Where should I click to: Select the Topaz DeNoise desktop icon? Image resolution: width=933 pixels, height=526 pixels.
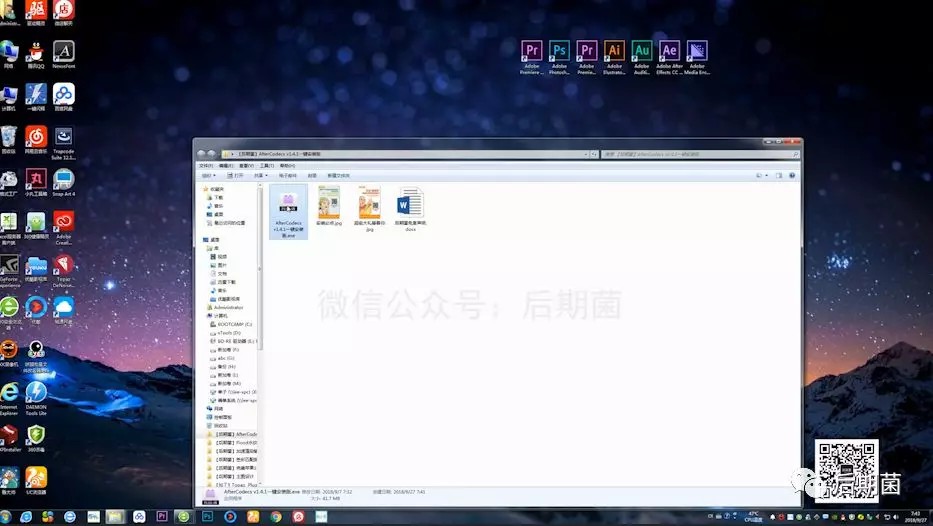pos(64,271)
